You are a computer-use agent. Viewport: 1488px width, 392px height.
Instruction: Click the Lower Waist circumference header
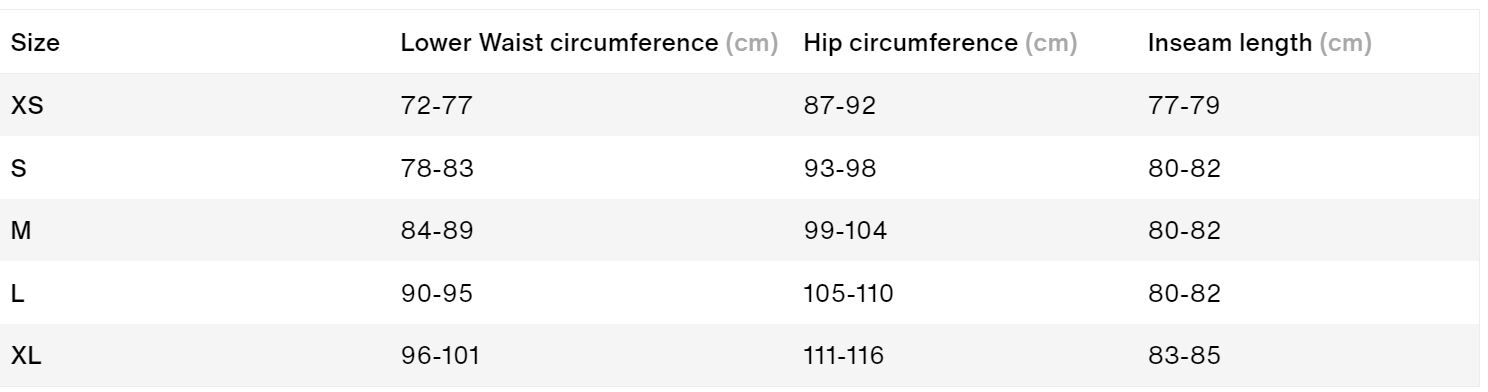(588, 44)
